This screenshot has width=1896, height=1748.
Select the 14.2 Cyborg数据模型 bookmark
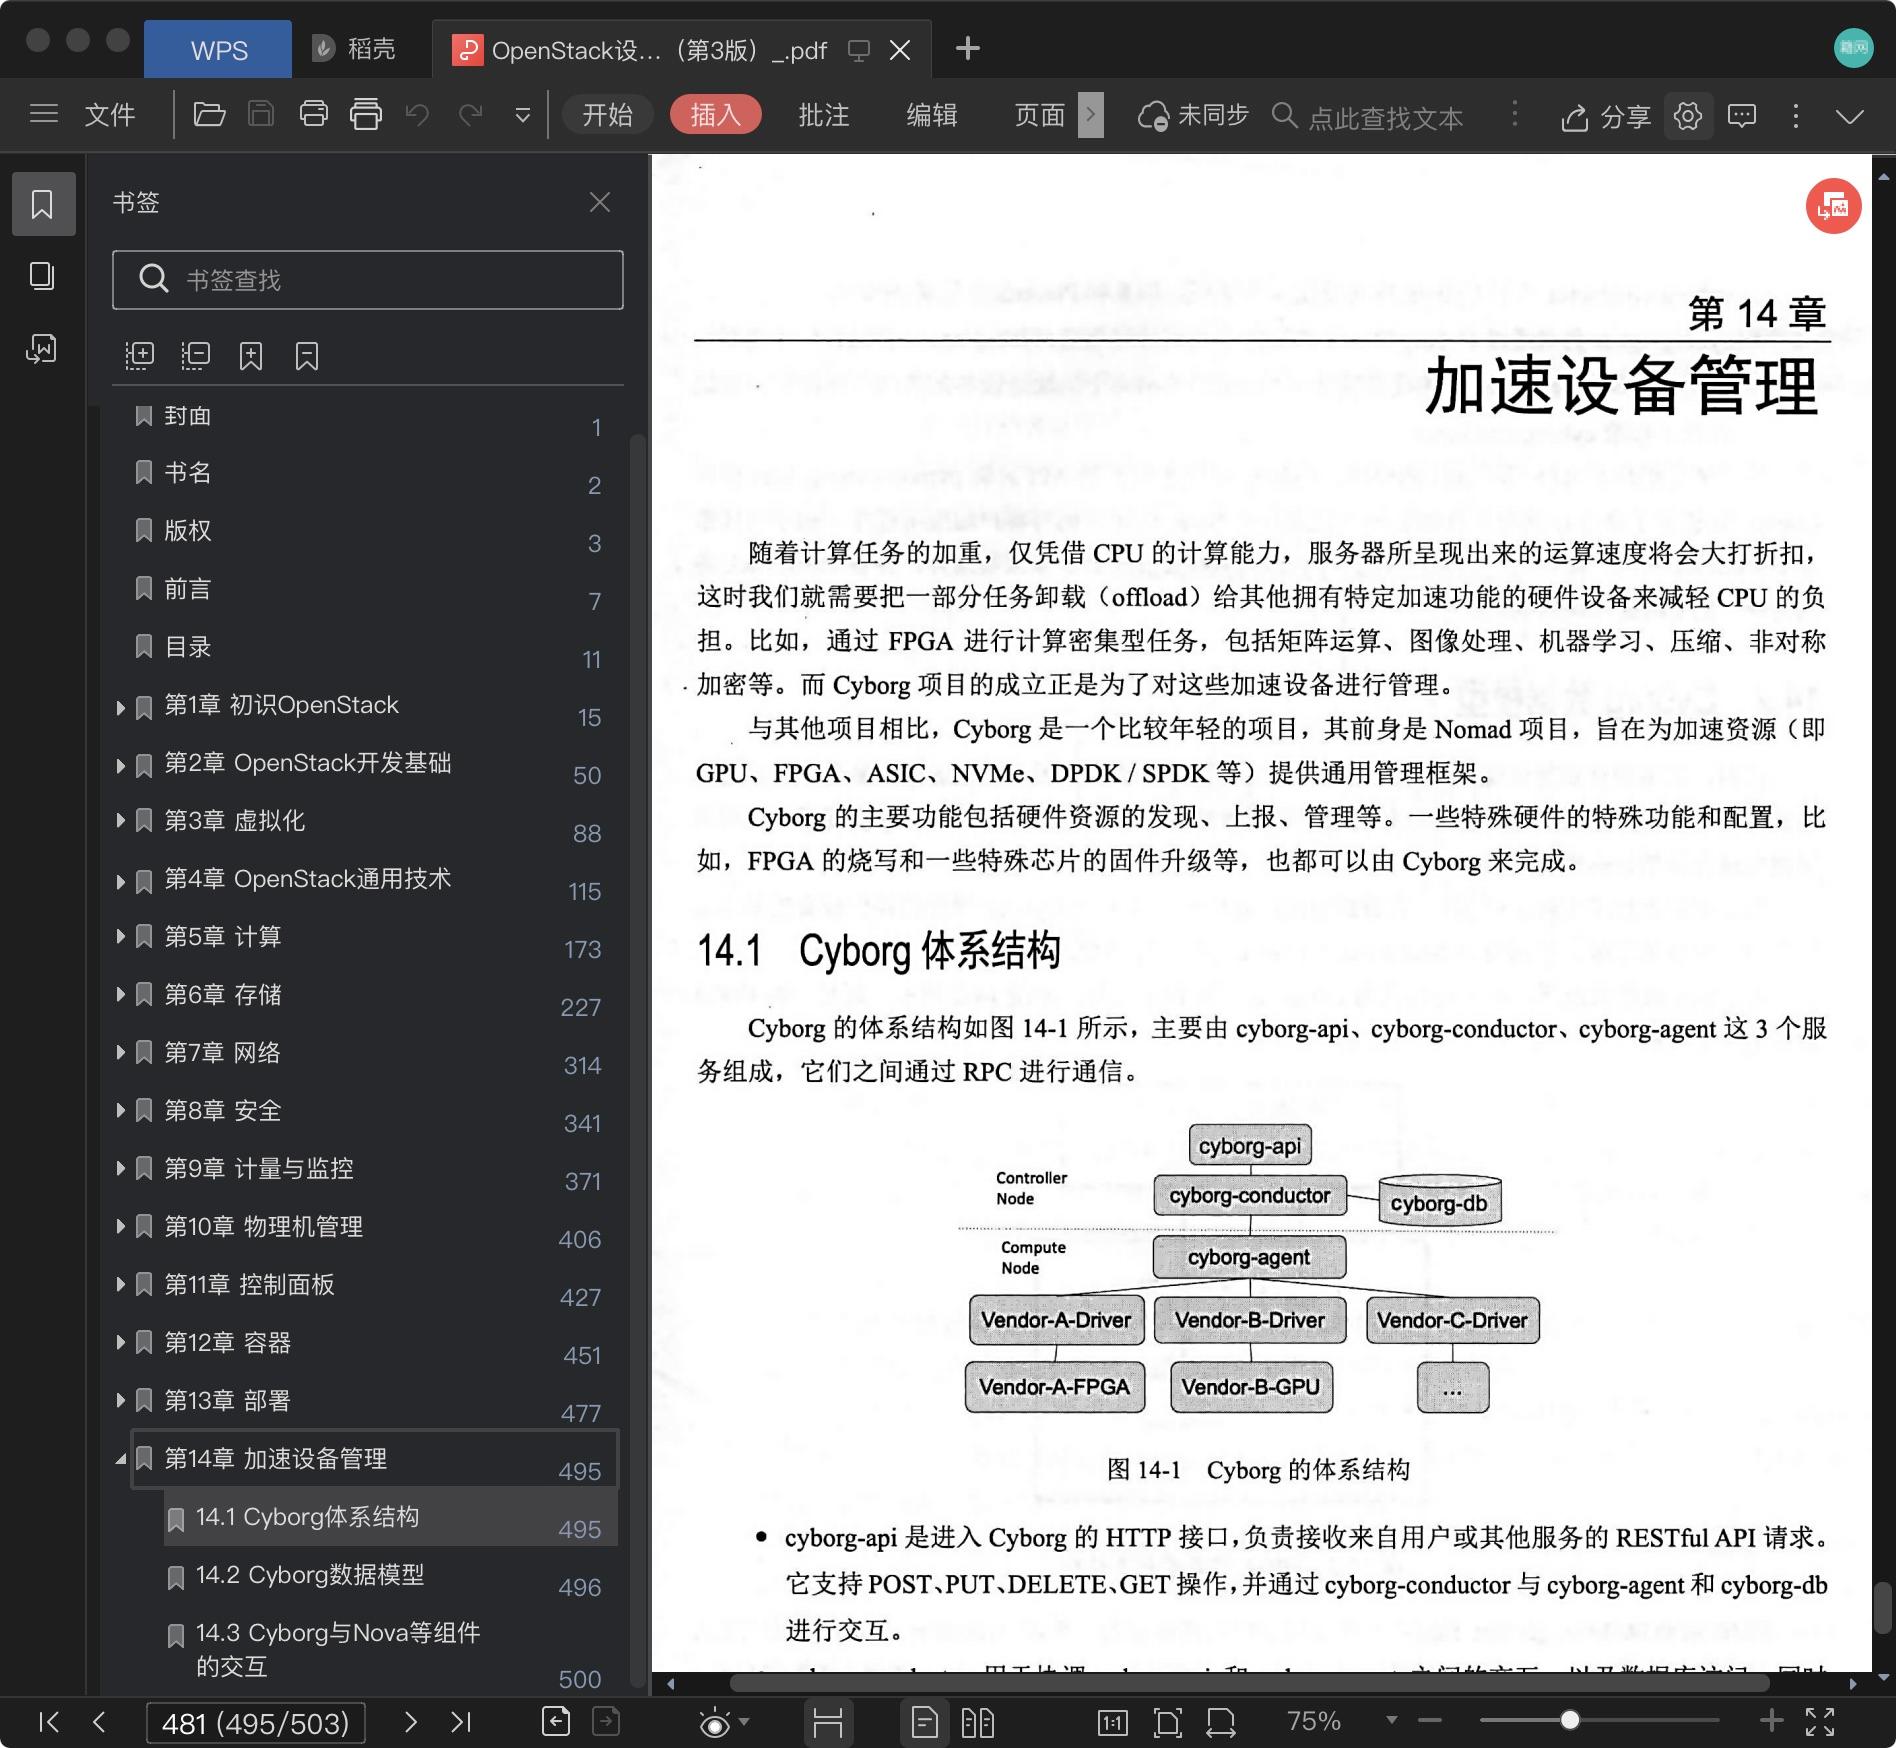pos(310,1575)
